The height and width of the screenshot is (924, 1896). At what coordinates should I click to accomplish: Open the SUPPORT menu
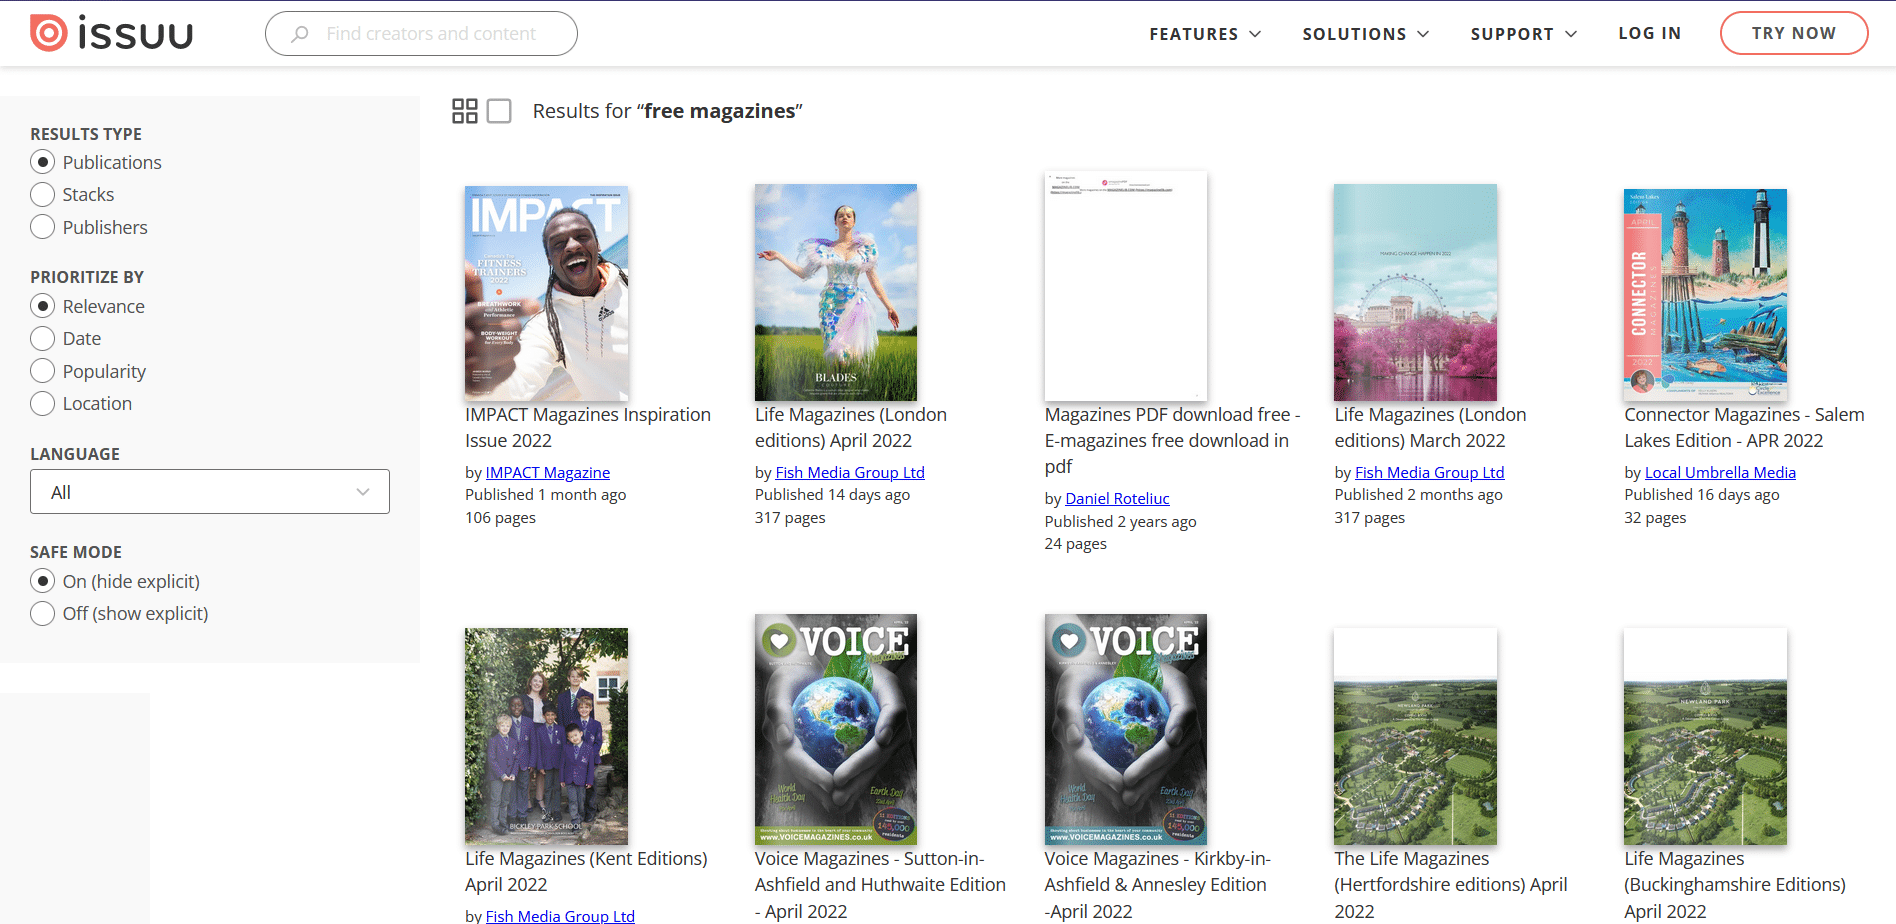(x=1523, y=34)
